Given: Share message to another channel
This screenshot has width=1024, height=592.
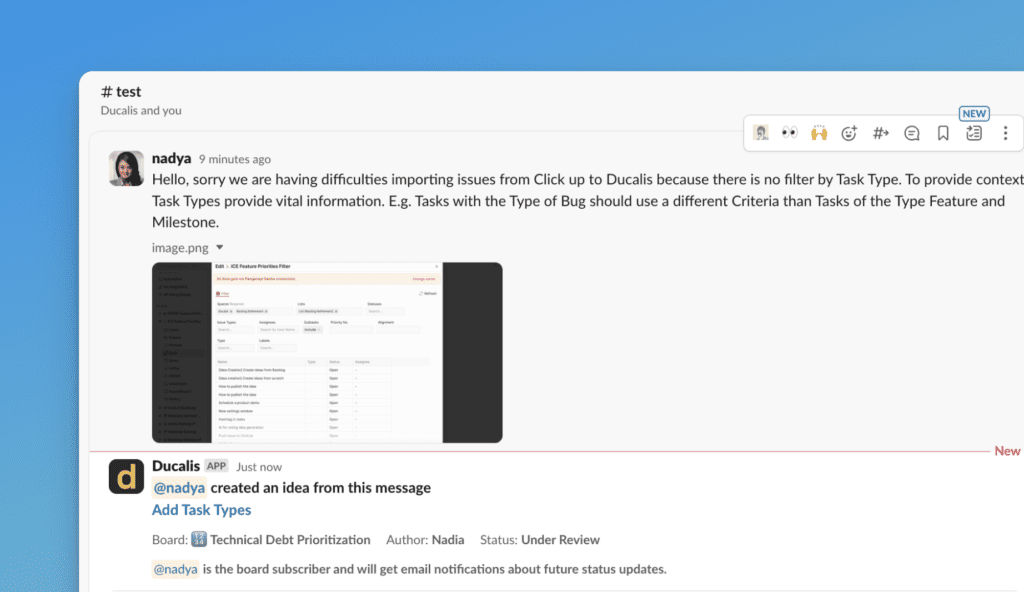Looking at the screenshot, I should (x=881, y=133).
